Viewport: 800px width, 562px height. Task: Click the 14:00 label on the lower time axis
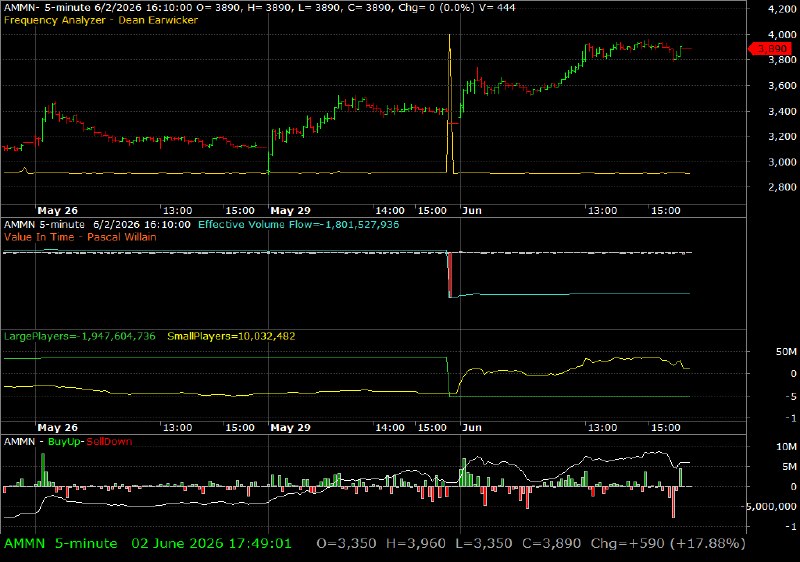390,427
